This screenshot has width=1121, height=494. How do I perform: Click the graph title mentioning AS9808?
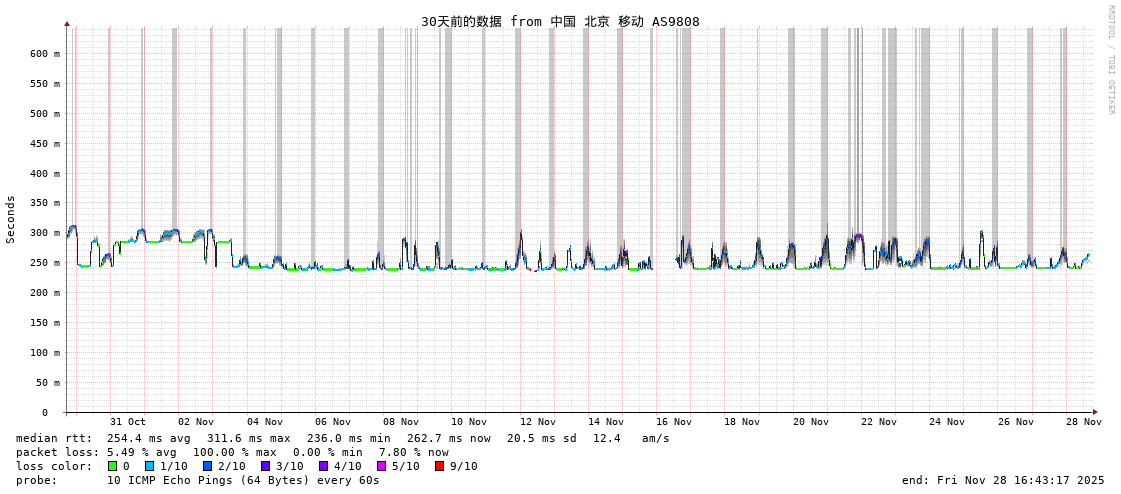[559, 21]
